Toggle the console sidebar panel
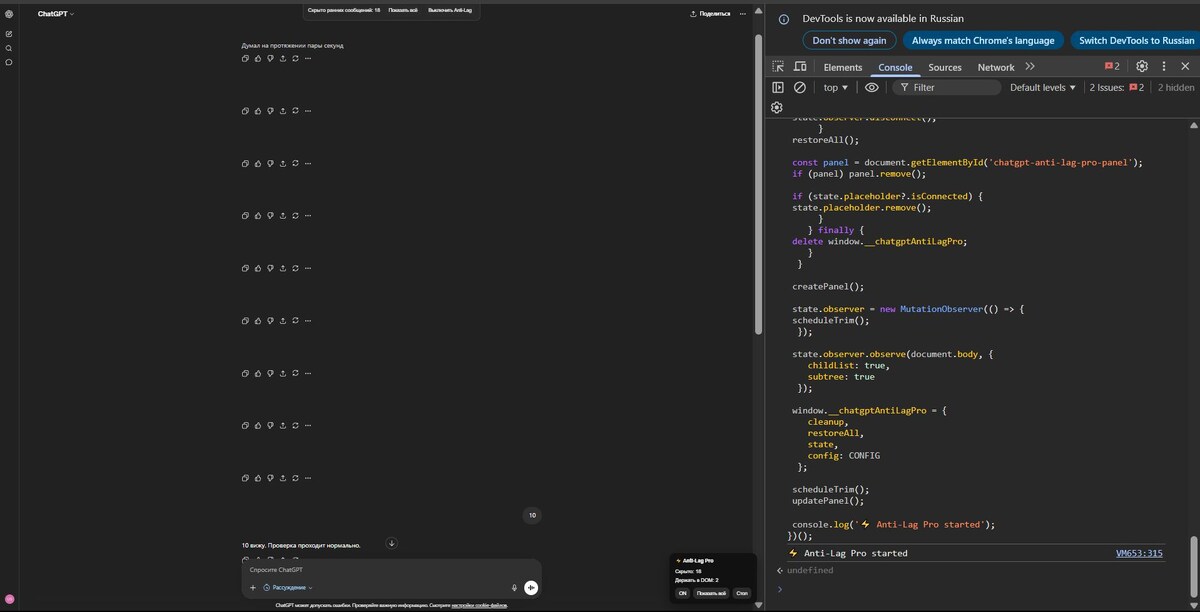Image resolution: width=1200 pixels, height=612 pixels. tap(778, 87)
